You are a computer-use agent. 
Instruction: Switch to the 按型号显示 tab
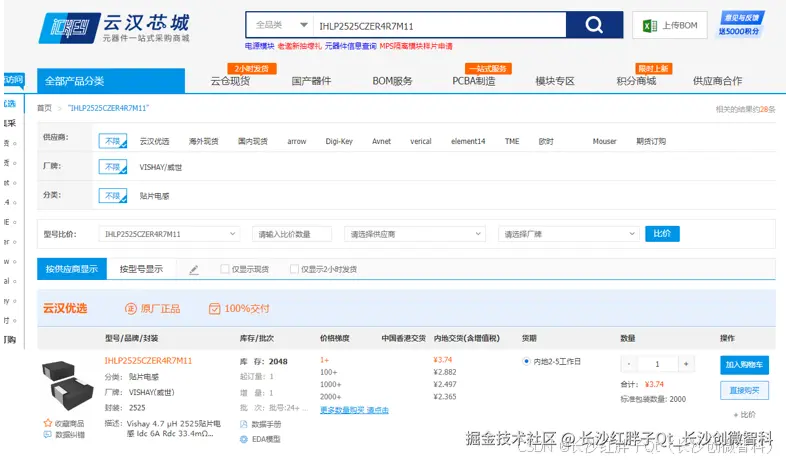click(x=141, y=269)
